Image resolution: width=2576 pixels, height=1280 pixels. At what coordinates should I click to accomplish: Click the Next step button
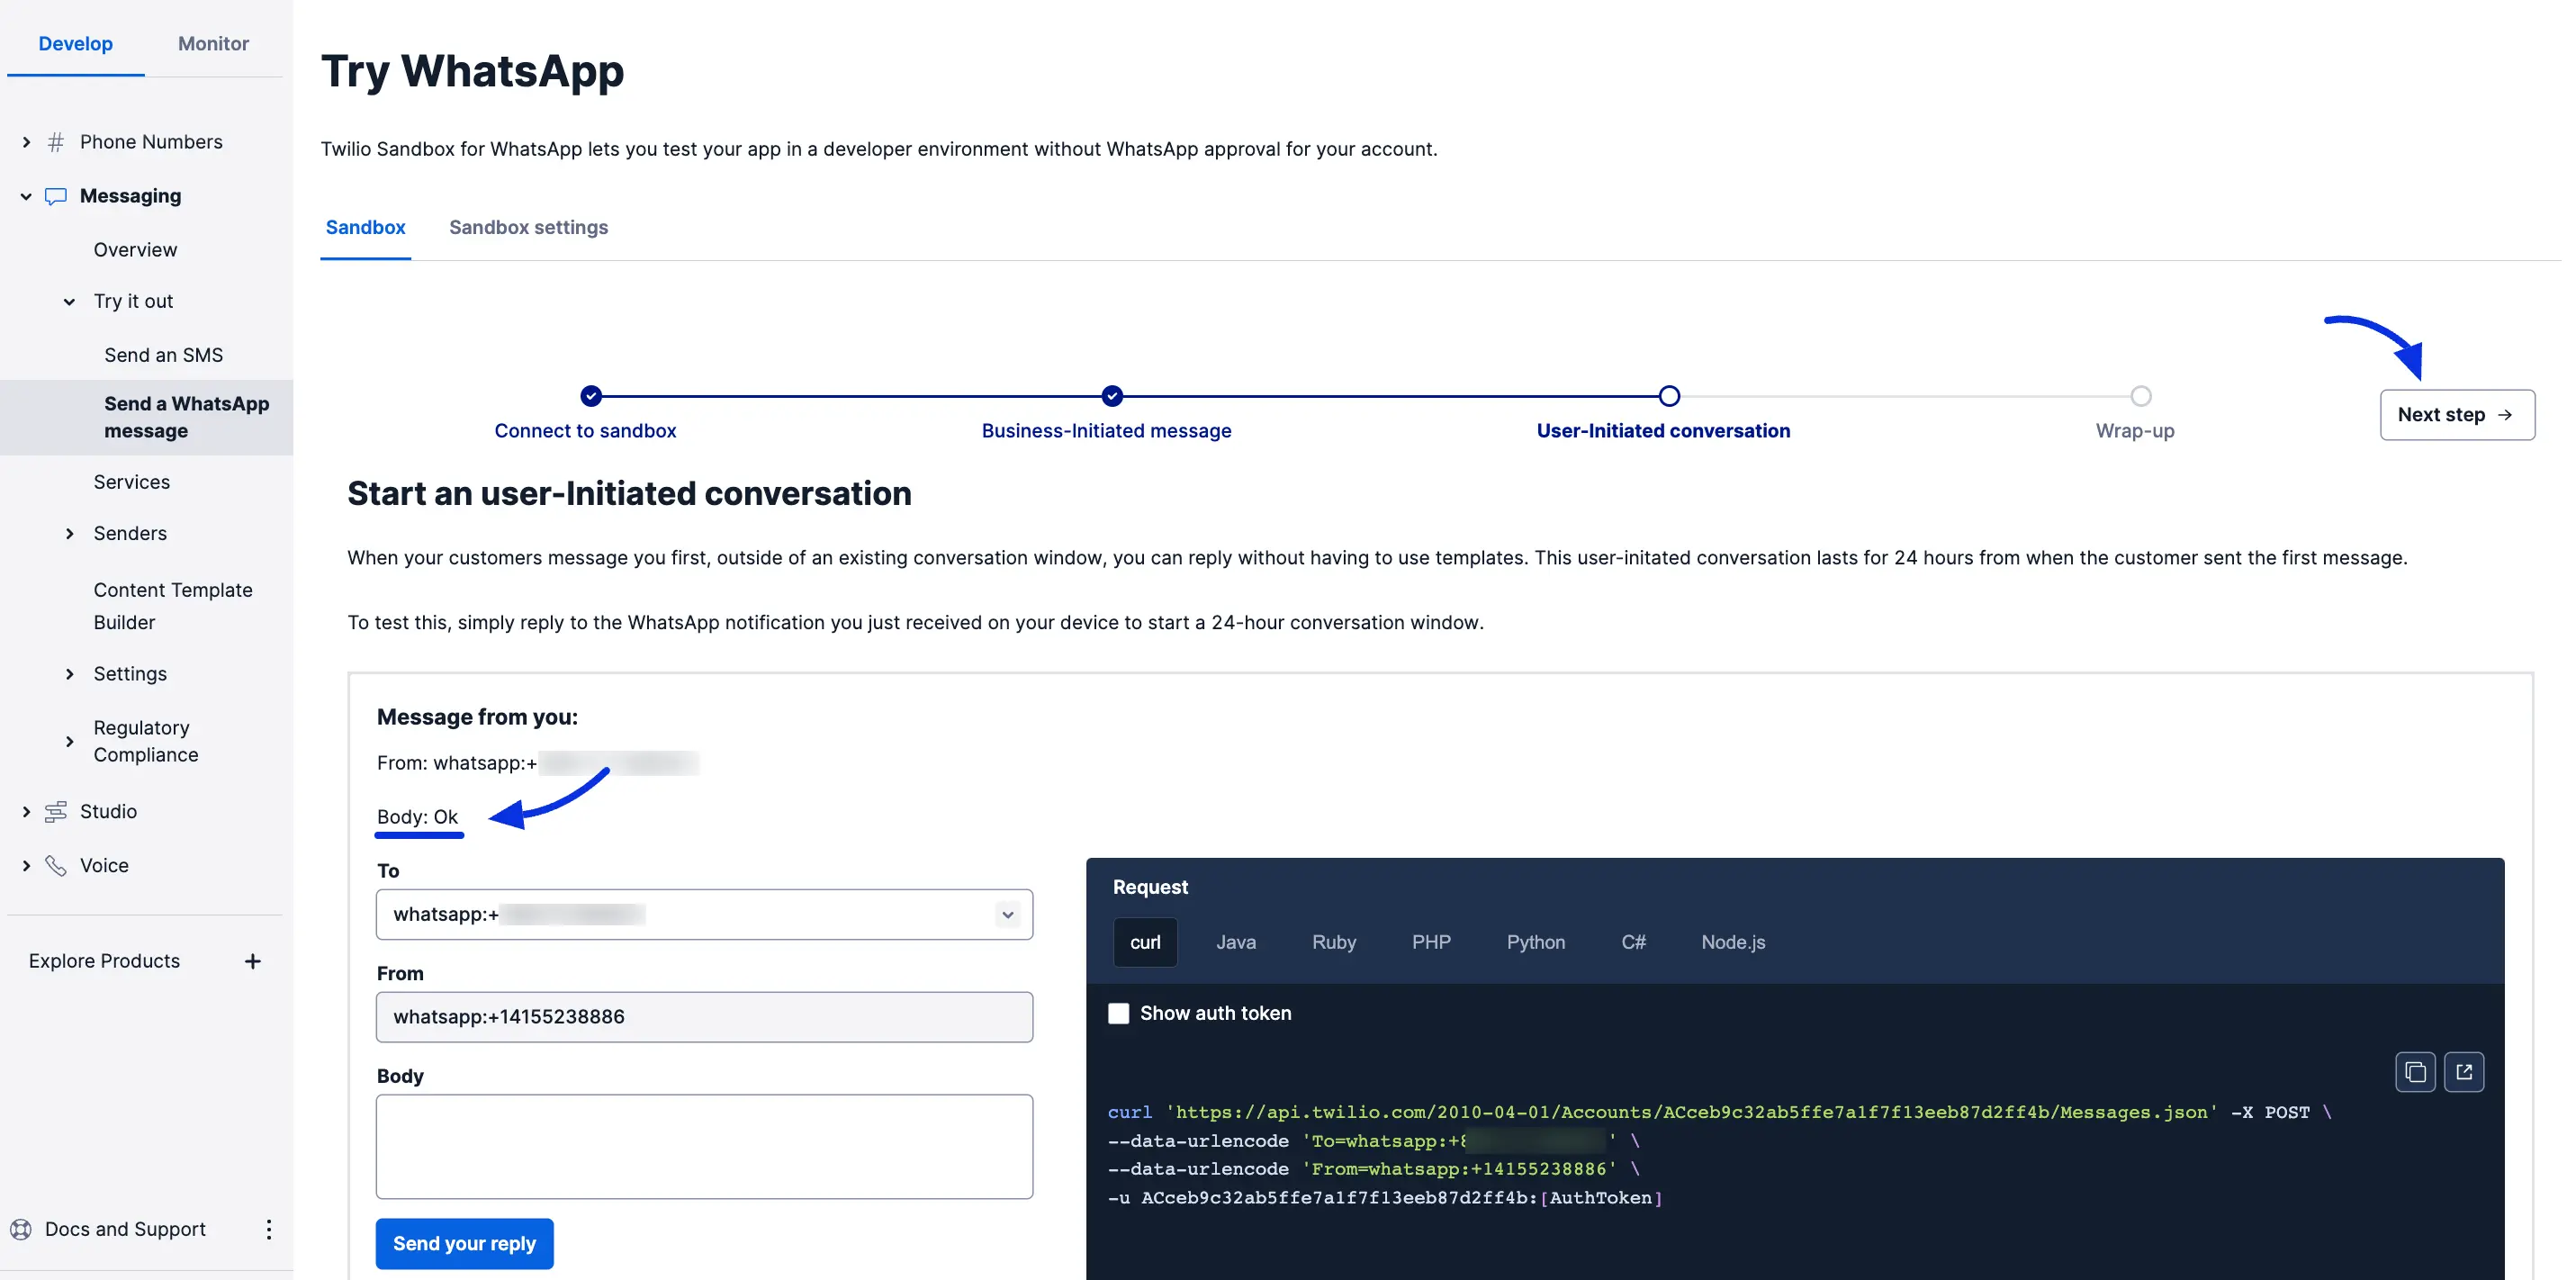pos(2457,415)
